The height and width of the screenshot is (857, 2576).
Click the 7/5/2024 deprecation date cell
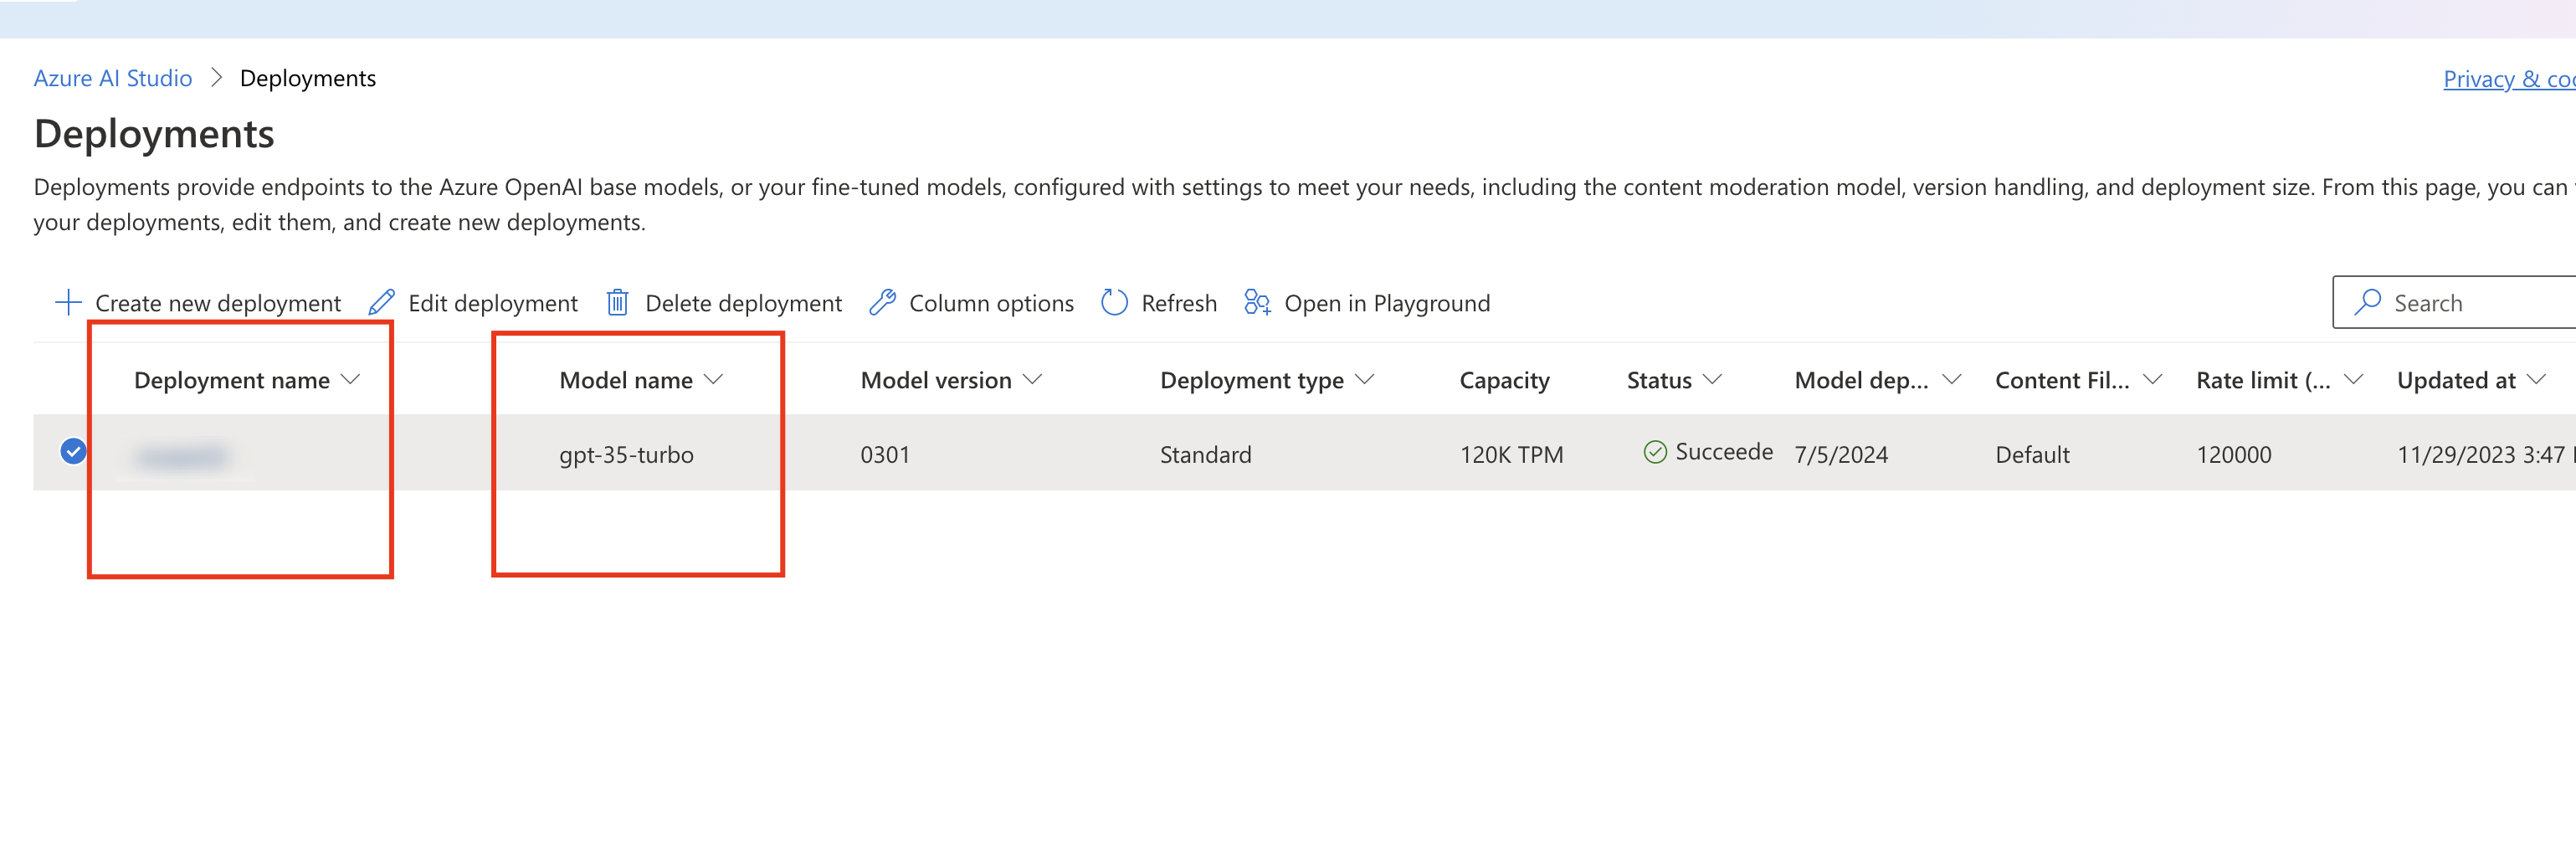[1841, 455]
